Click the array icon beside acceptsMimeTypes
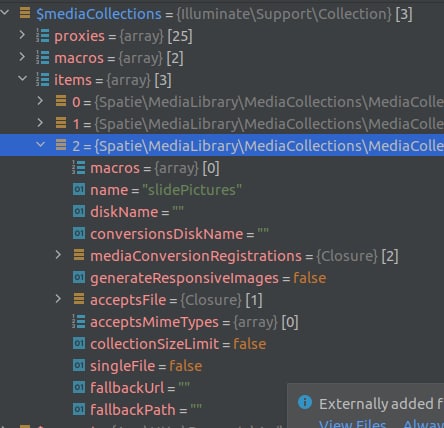 pos(79,321)
